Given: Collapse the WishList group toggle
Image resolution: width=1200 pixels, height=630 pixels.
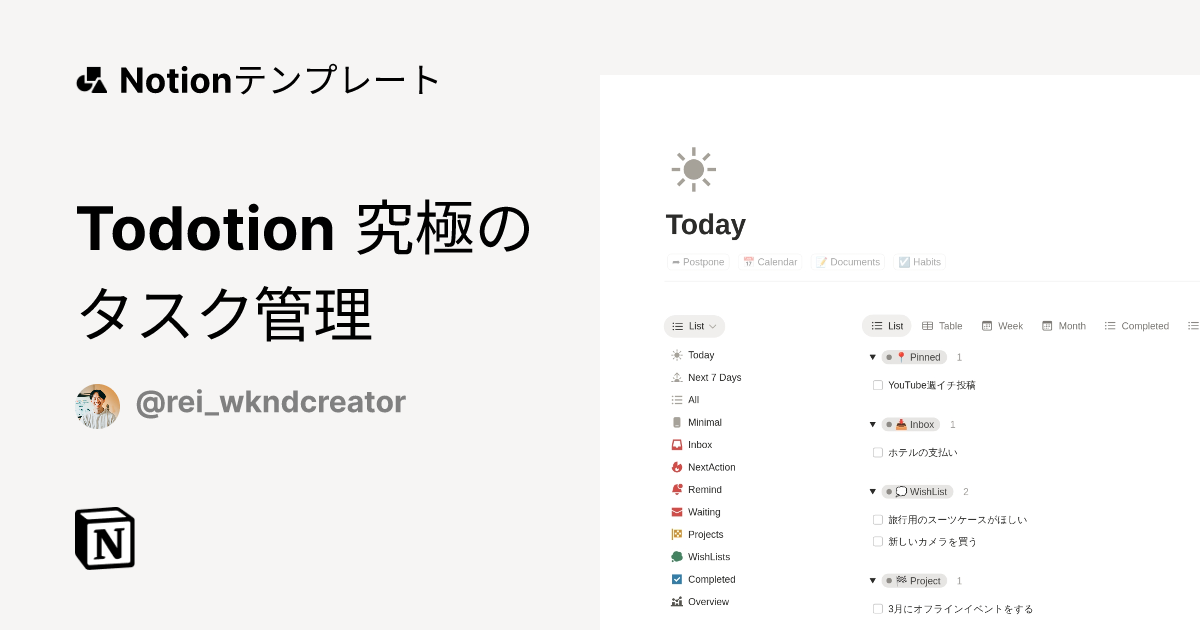Looking at the screenshot, I should 872,492.
